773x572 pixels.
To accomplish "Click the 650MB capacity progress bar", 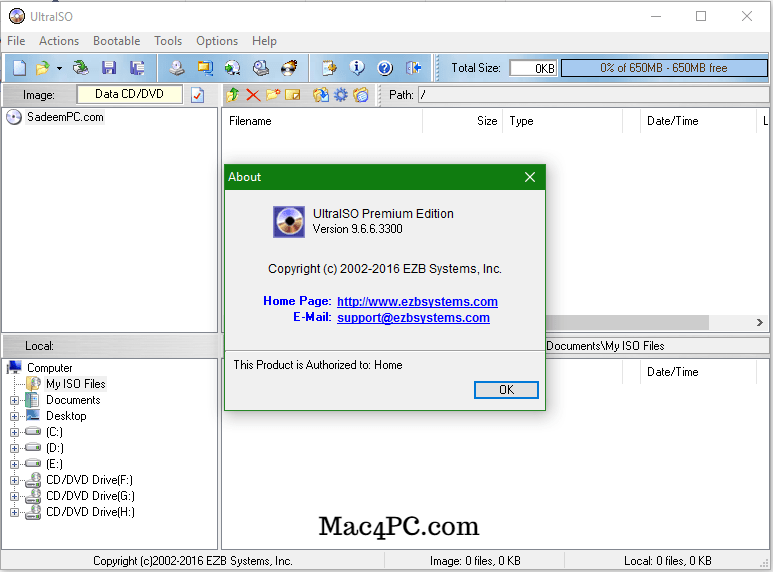I will coord(664,68).
